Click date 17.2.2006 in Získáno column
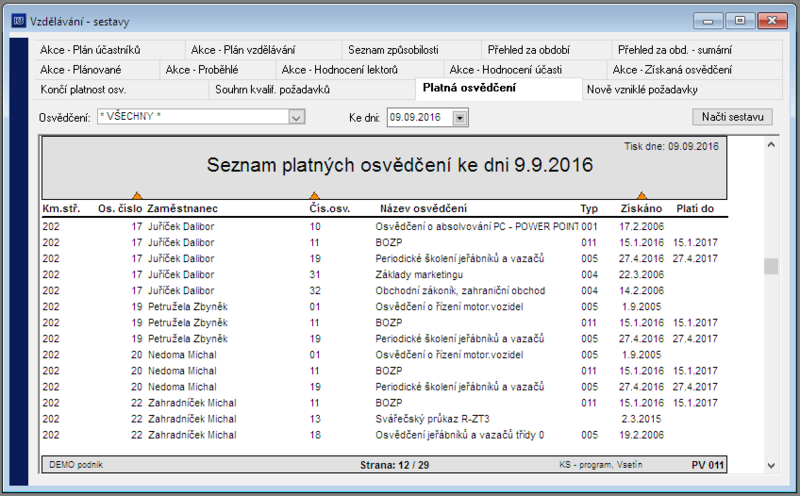The image size is (800, 496). tap(641, 227)
